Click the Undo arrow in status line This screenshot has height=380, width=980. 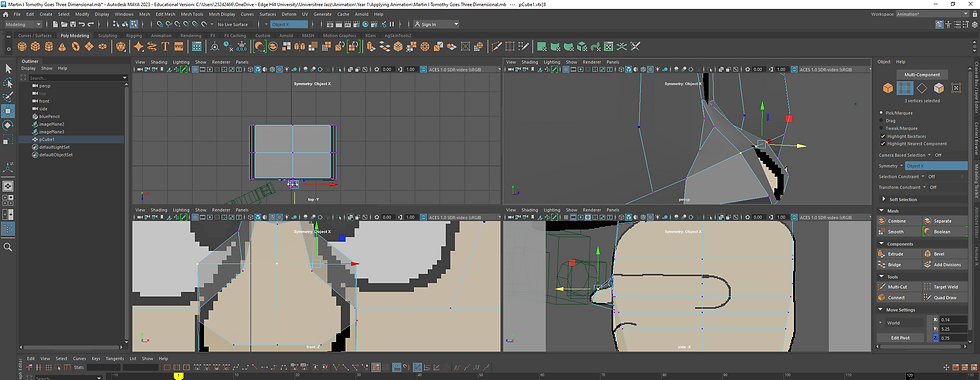[x=82, y=24]
